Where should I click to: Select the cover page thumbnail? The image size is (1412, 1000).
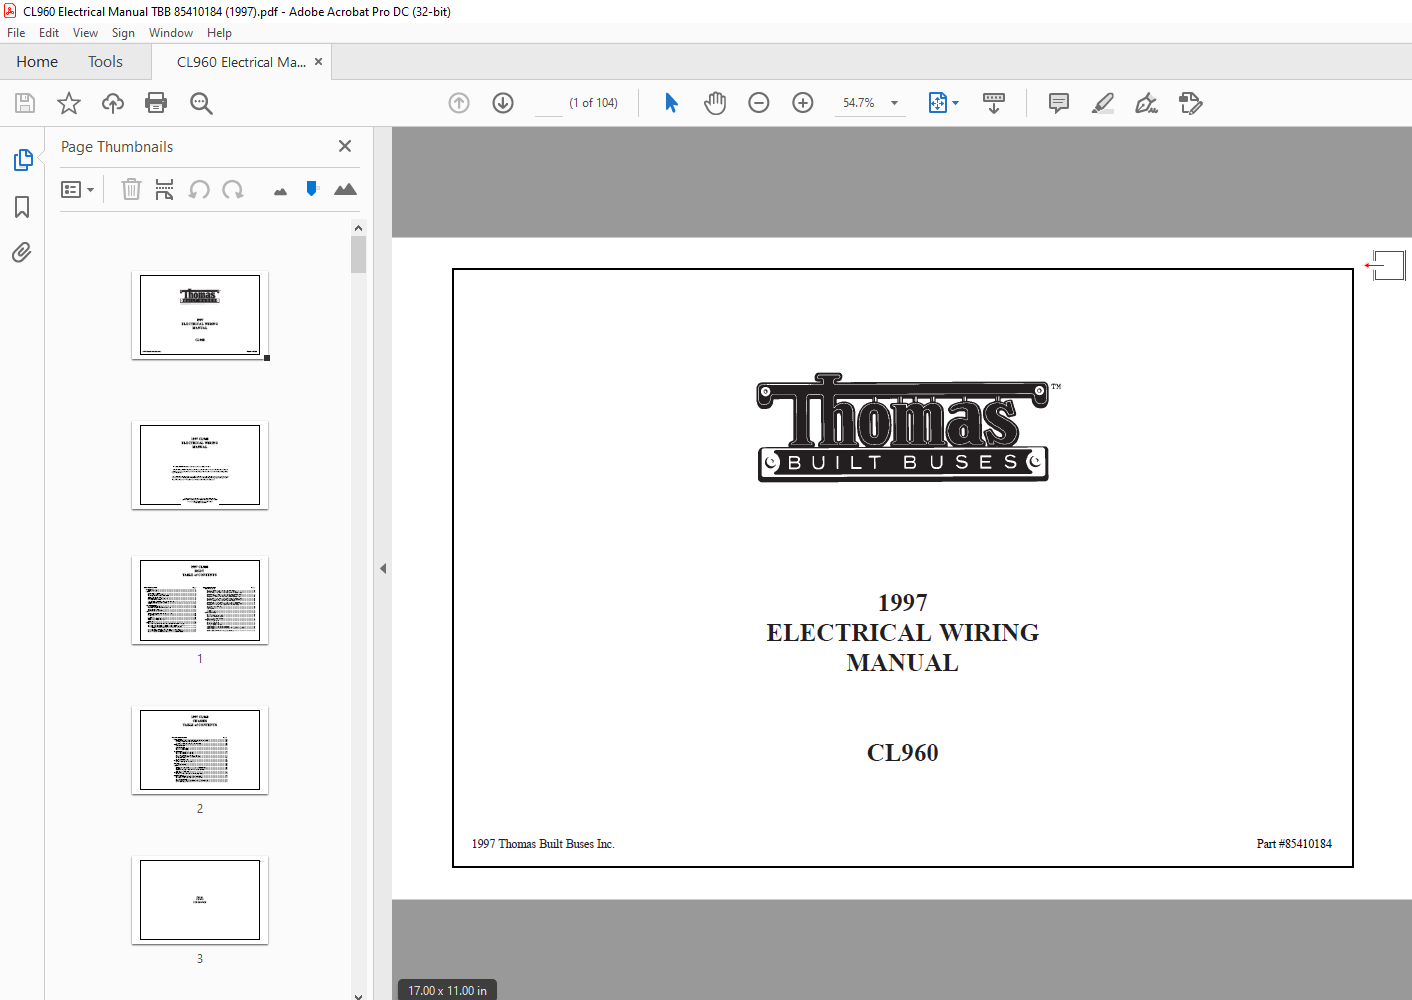[x=200, y=315]
